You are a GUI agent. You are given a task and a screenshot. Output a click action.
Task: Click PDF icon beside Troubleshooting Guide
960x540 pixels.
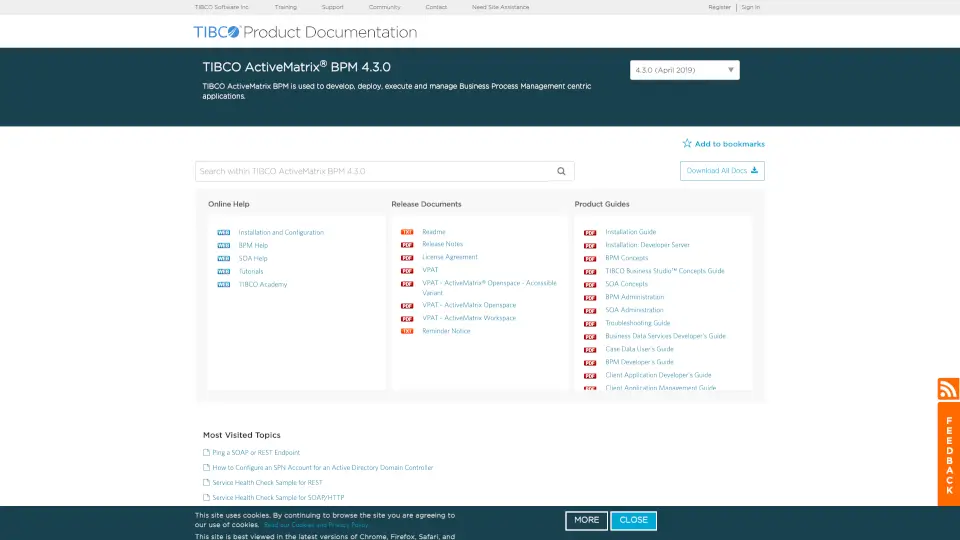(x=590, y=324)
